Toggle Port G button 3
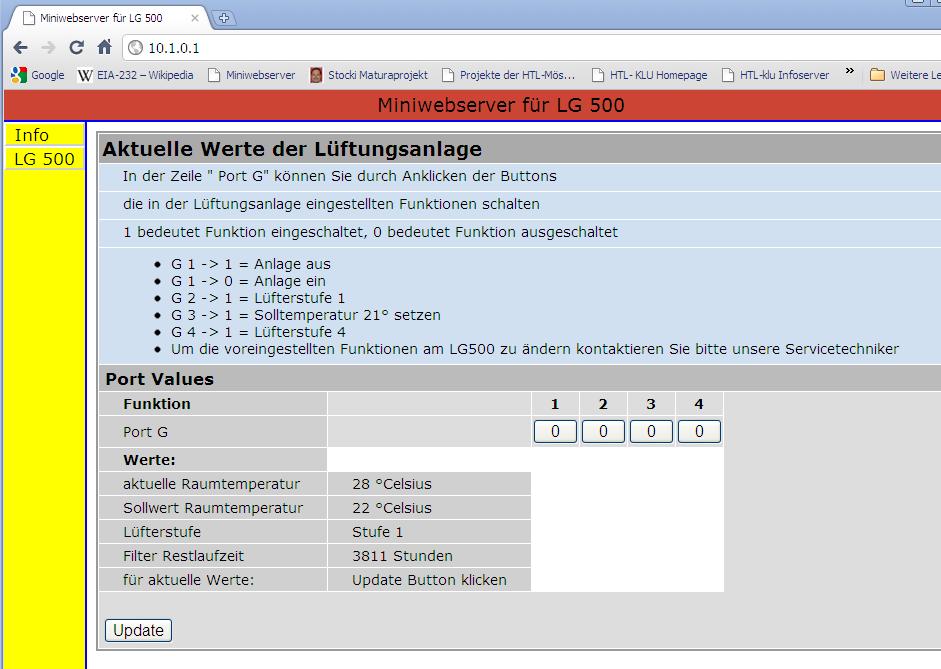 pyautogui.click(x=651, y=432)
